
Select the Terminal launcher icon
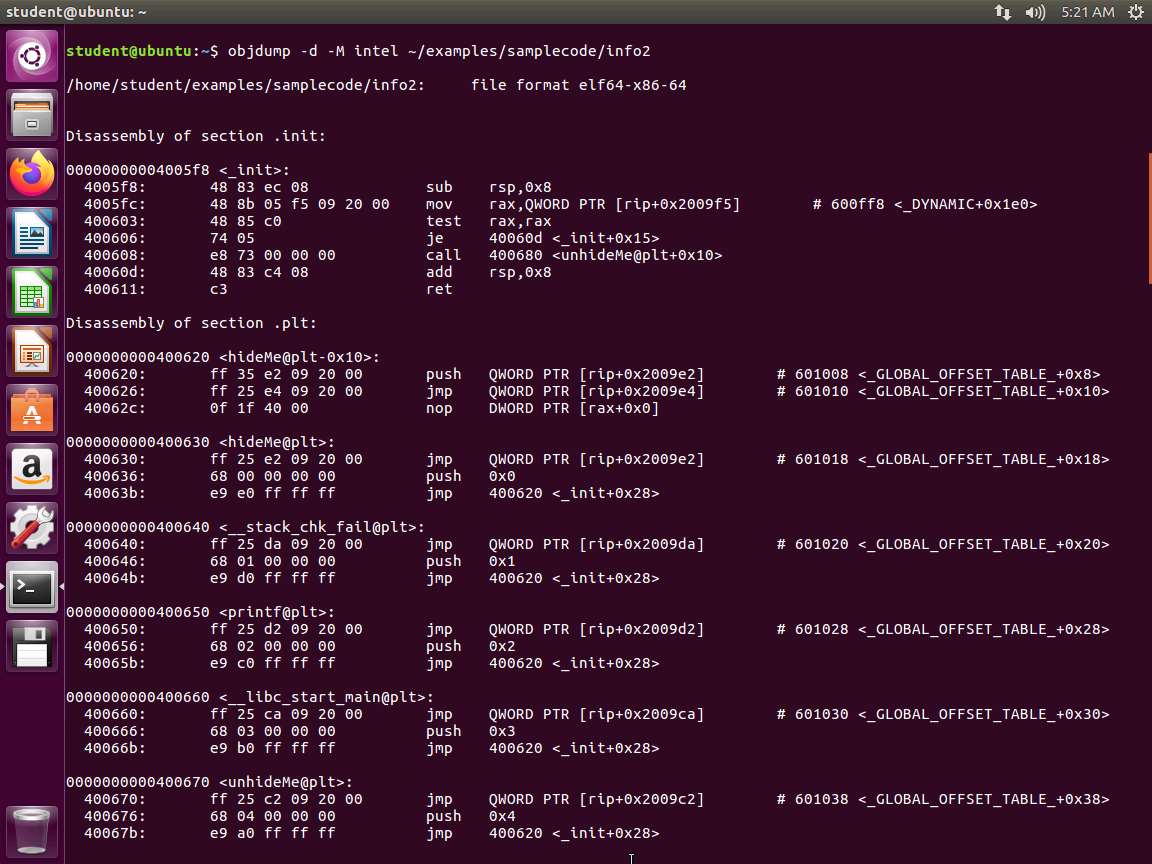tap(32, 587)
